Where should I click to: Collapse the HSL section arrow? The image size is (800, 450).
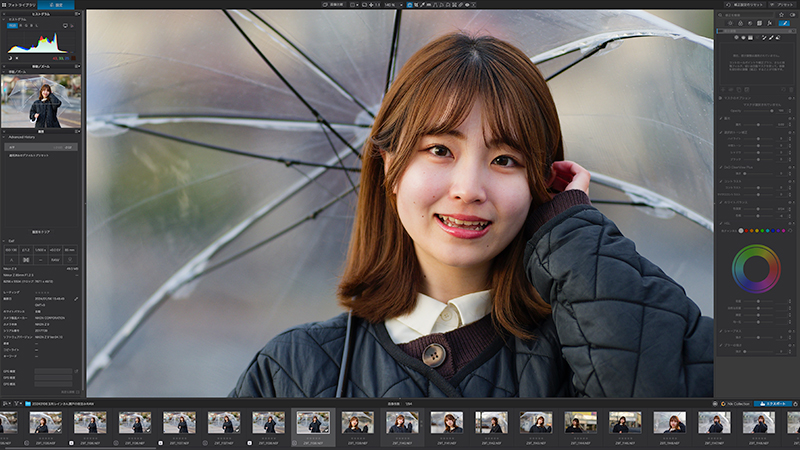coord(794,223)
